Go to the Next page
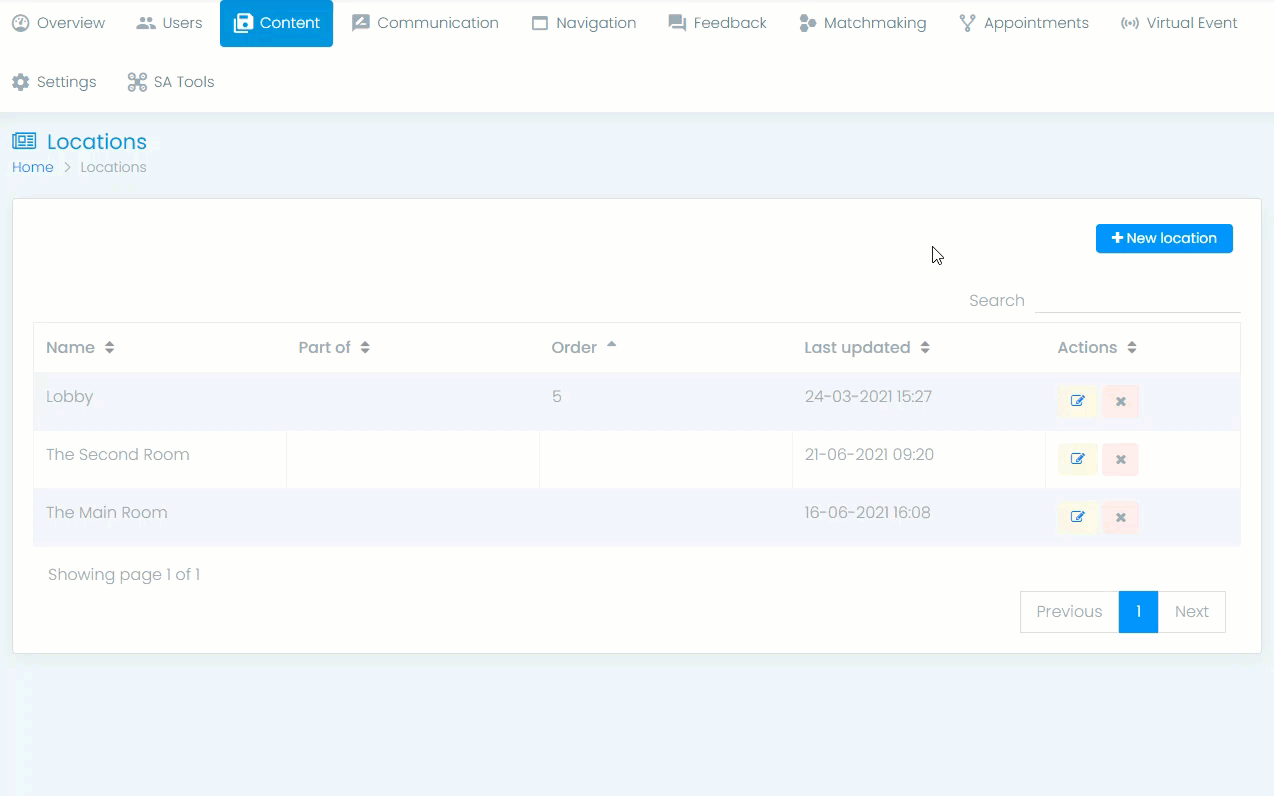The height and width of the screenshot is (796, 1274). [1192, 612]
